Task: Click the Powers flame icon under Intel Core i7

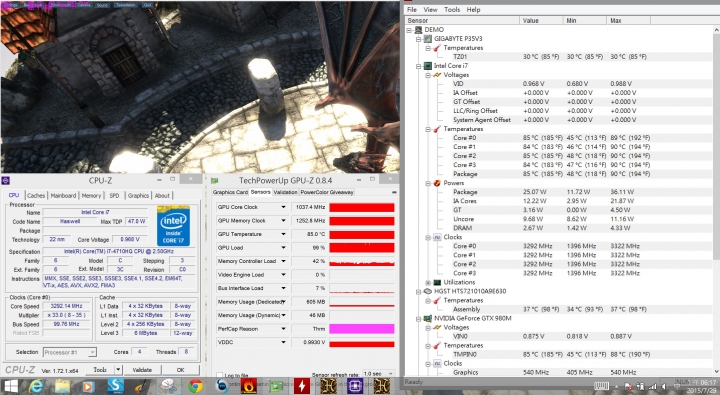Action: coord(437,183)
